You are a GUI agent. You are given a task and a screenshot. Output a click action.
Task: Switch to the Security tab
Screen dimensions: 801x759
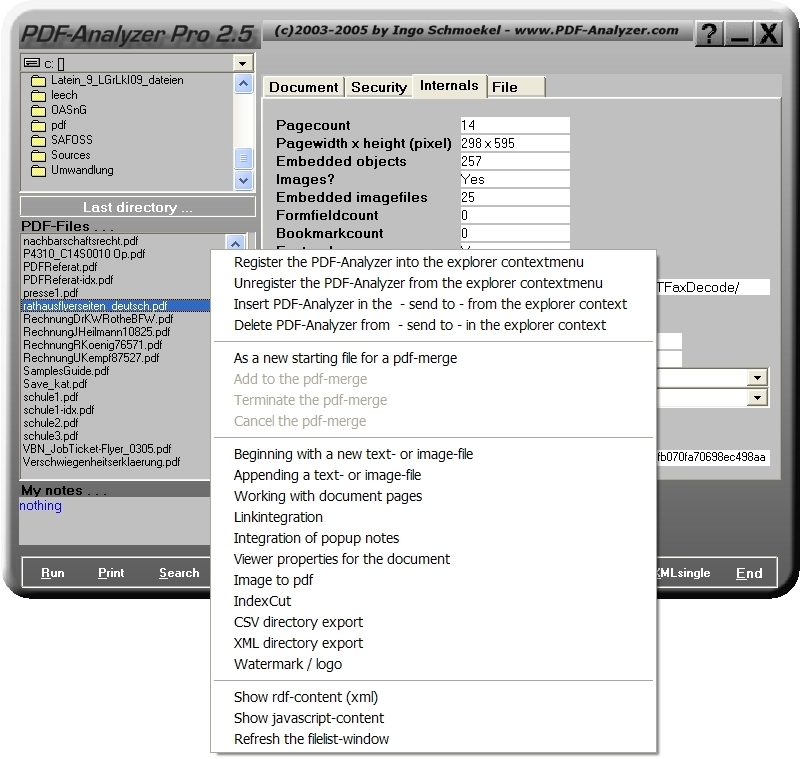tap(379, 87)
